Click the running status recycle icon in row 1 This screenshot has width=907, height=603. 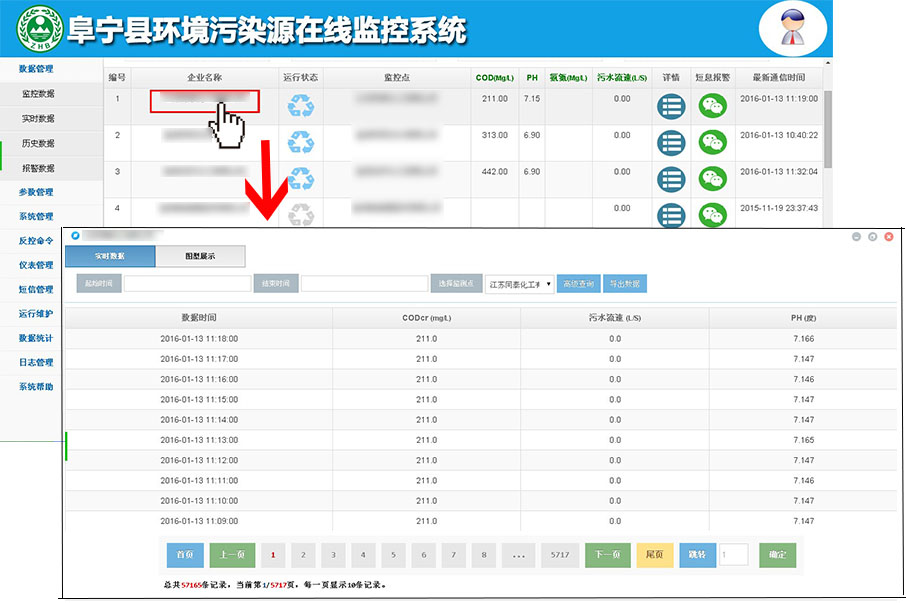301,106
